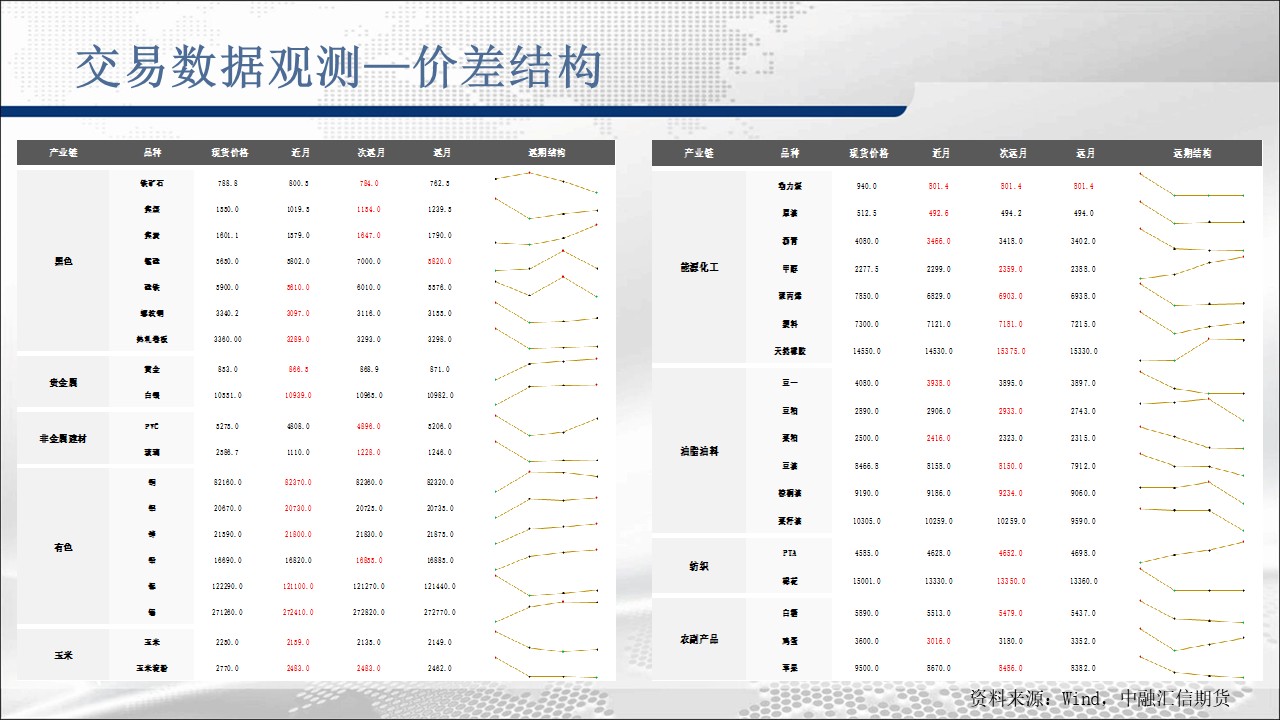Click the 棉花 product name
Image resolution: width=1280 pixels, height=720 pixels.
point(790,580)
